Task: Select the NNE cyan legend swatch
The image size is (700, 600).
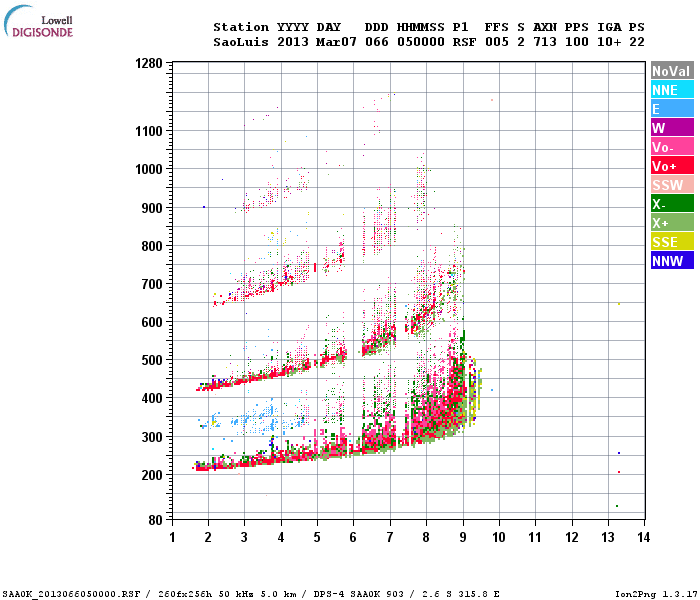Action: coord(672,90)
